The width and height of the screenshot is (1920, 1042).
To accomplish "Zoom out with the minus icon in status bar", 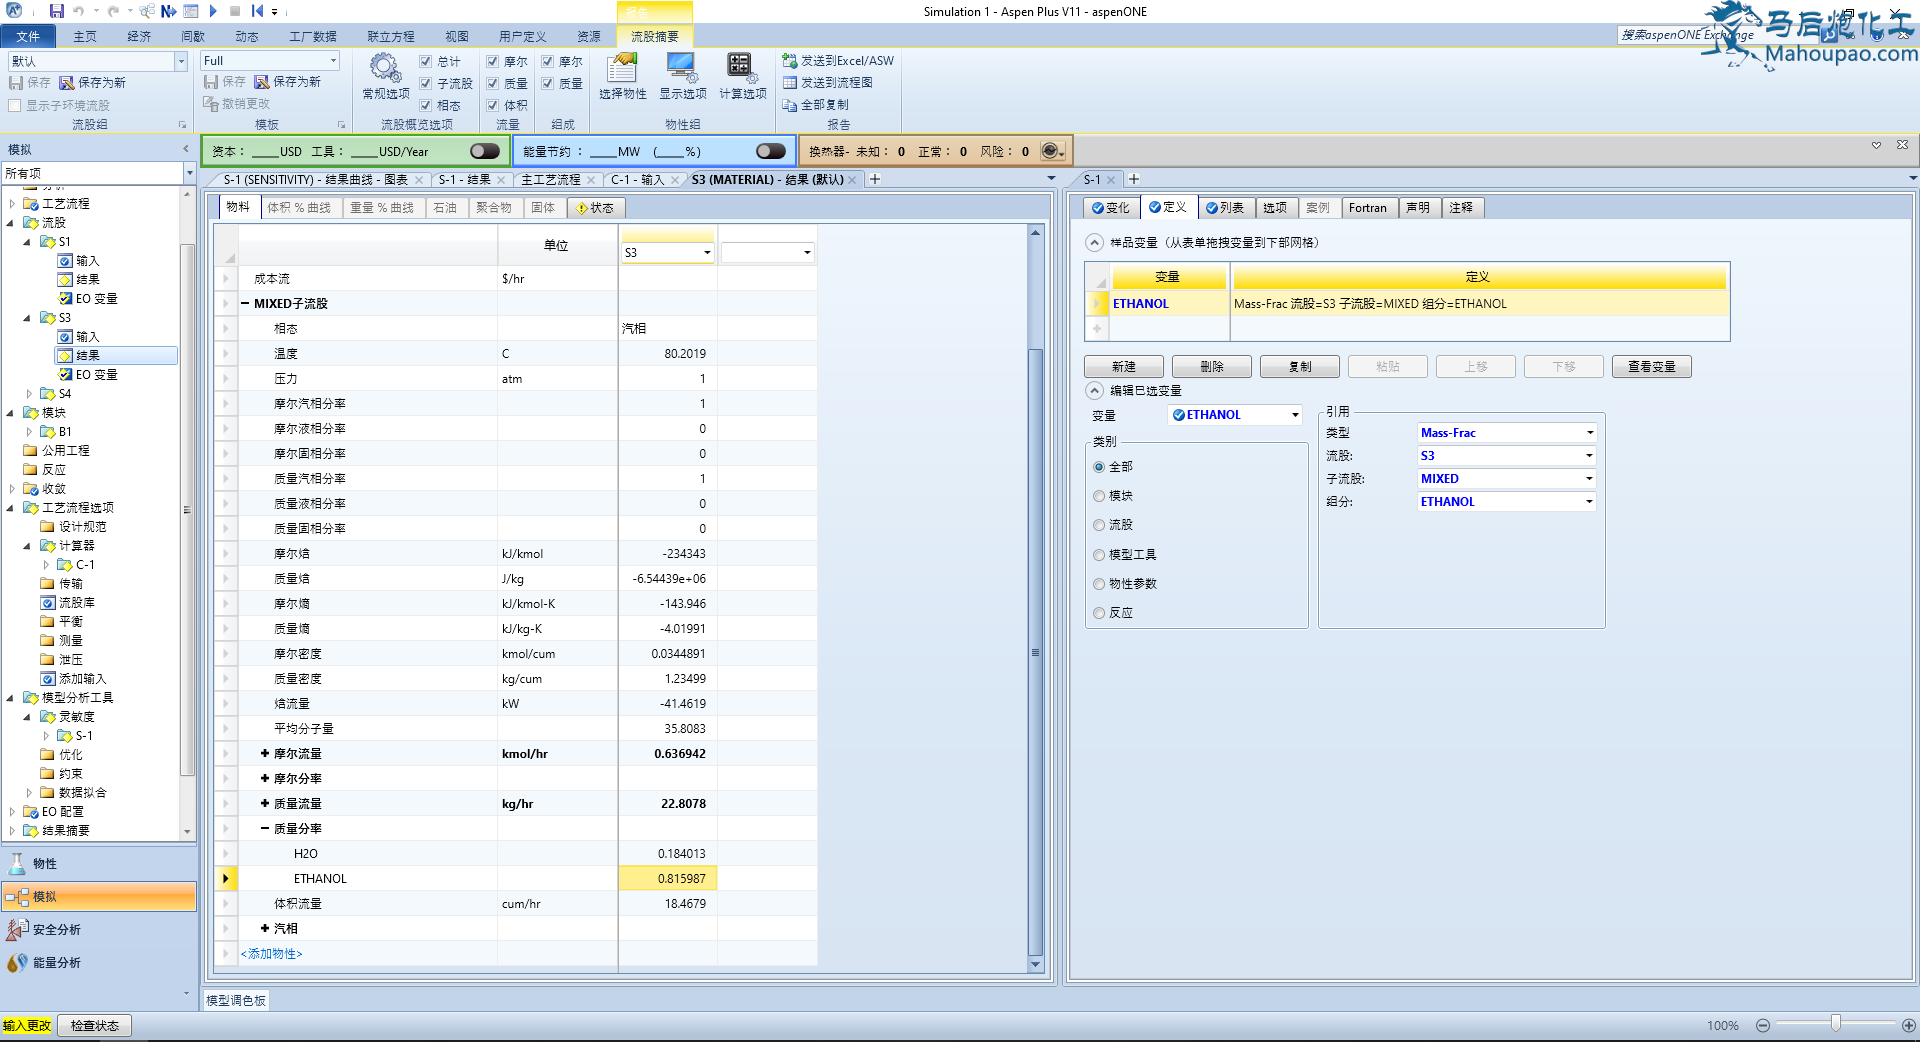I will 1763,1026.
